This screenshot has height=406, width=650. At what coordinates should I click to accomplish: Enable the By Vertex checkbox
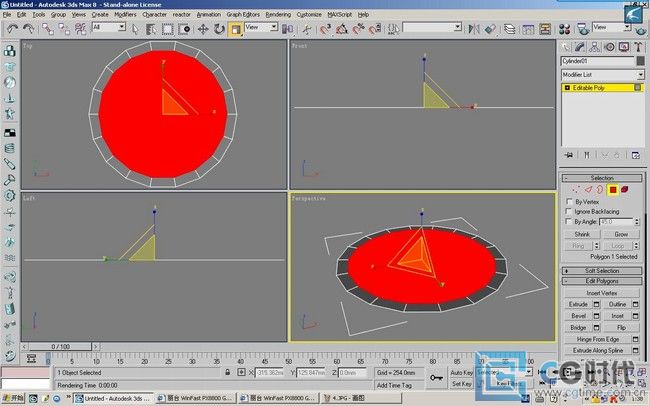569,202
